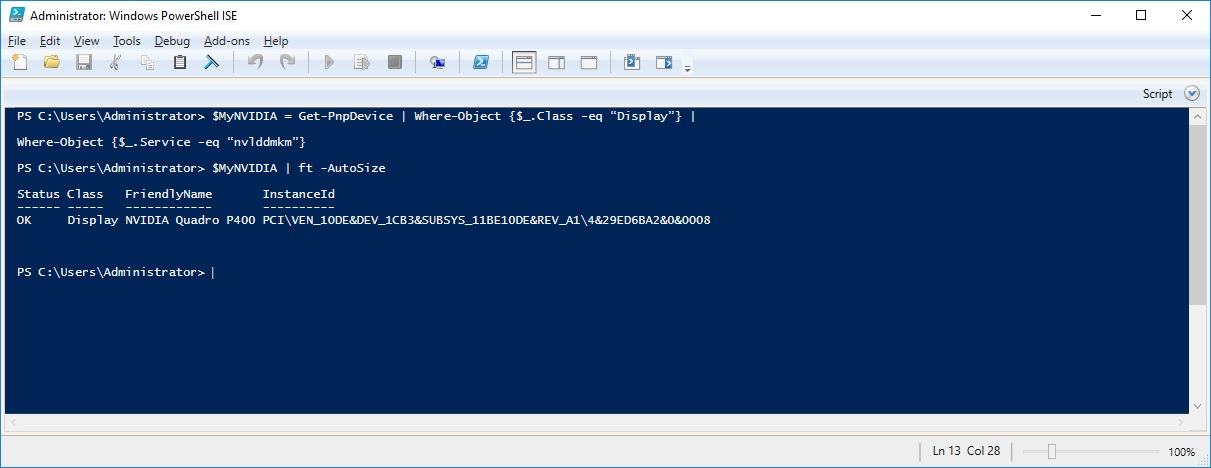Screen dimensions: 1211x468
Task: Start PowerShell.exe console icon
Action: click(480, 63)
